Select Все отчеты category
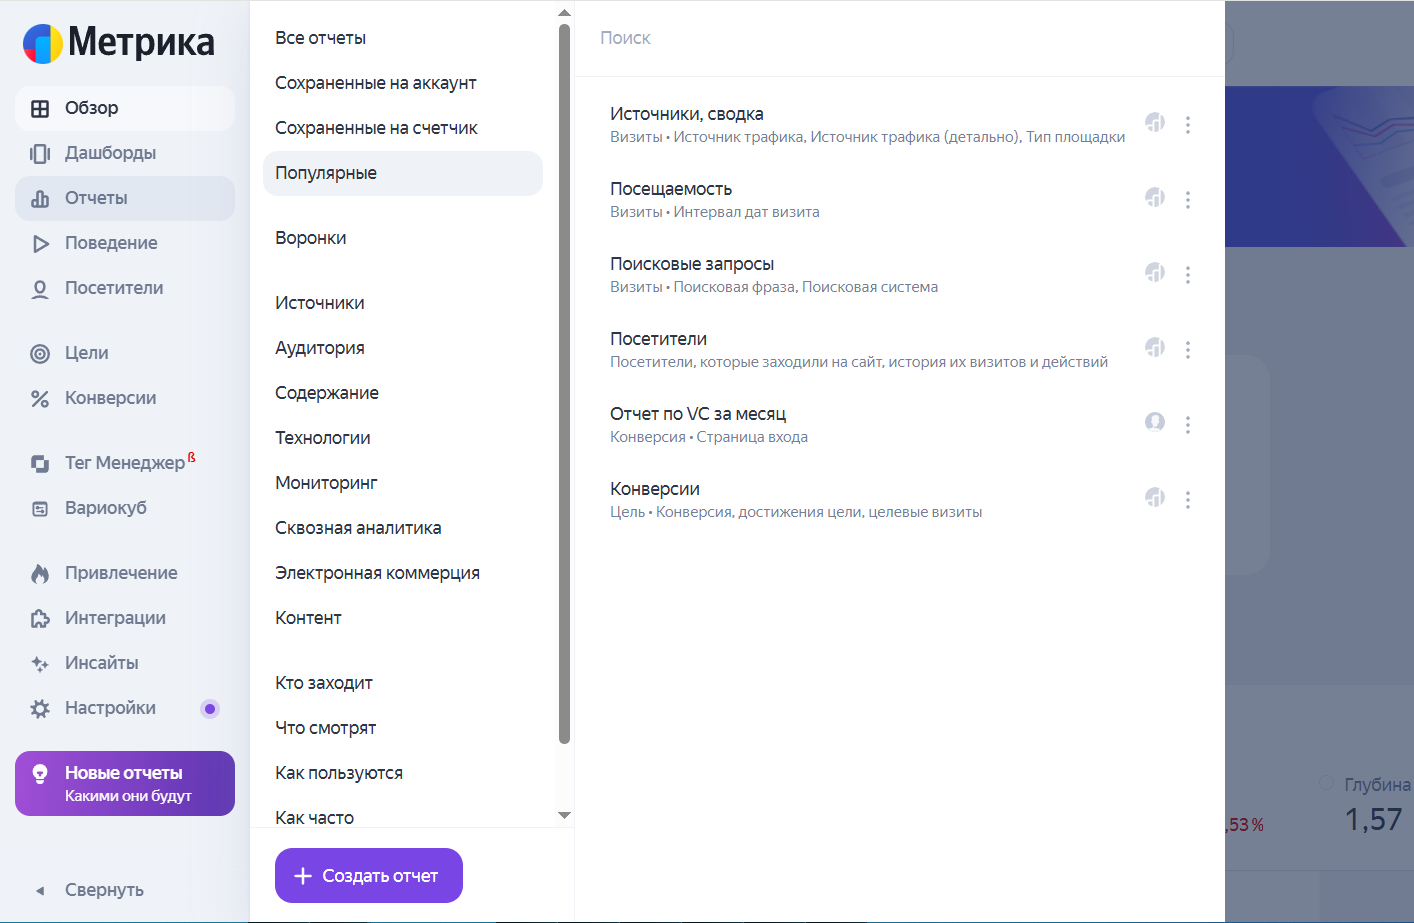Viewport: 1414px width, 923px height. [320, 38]
